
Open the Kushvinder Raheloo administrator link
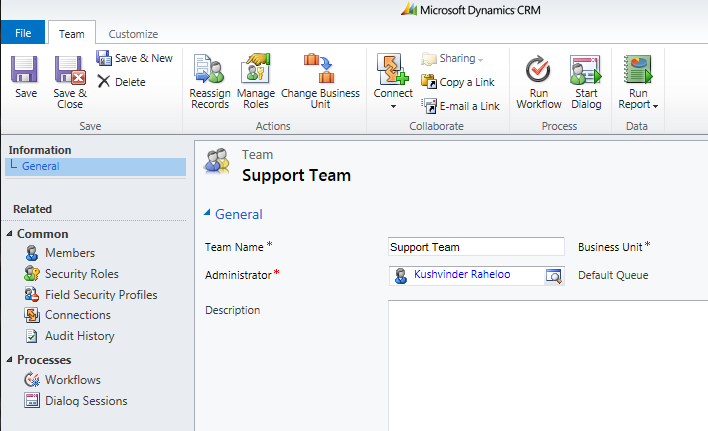point(462,274)
